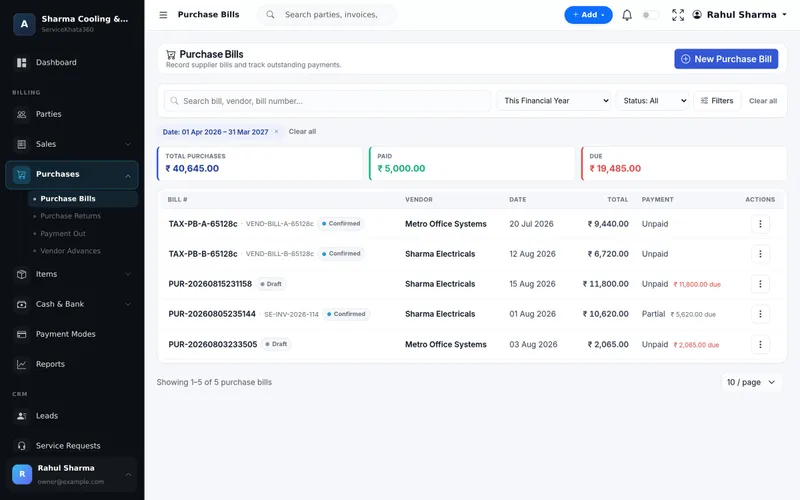Open the Dashboard icon in sidebar

21,62
